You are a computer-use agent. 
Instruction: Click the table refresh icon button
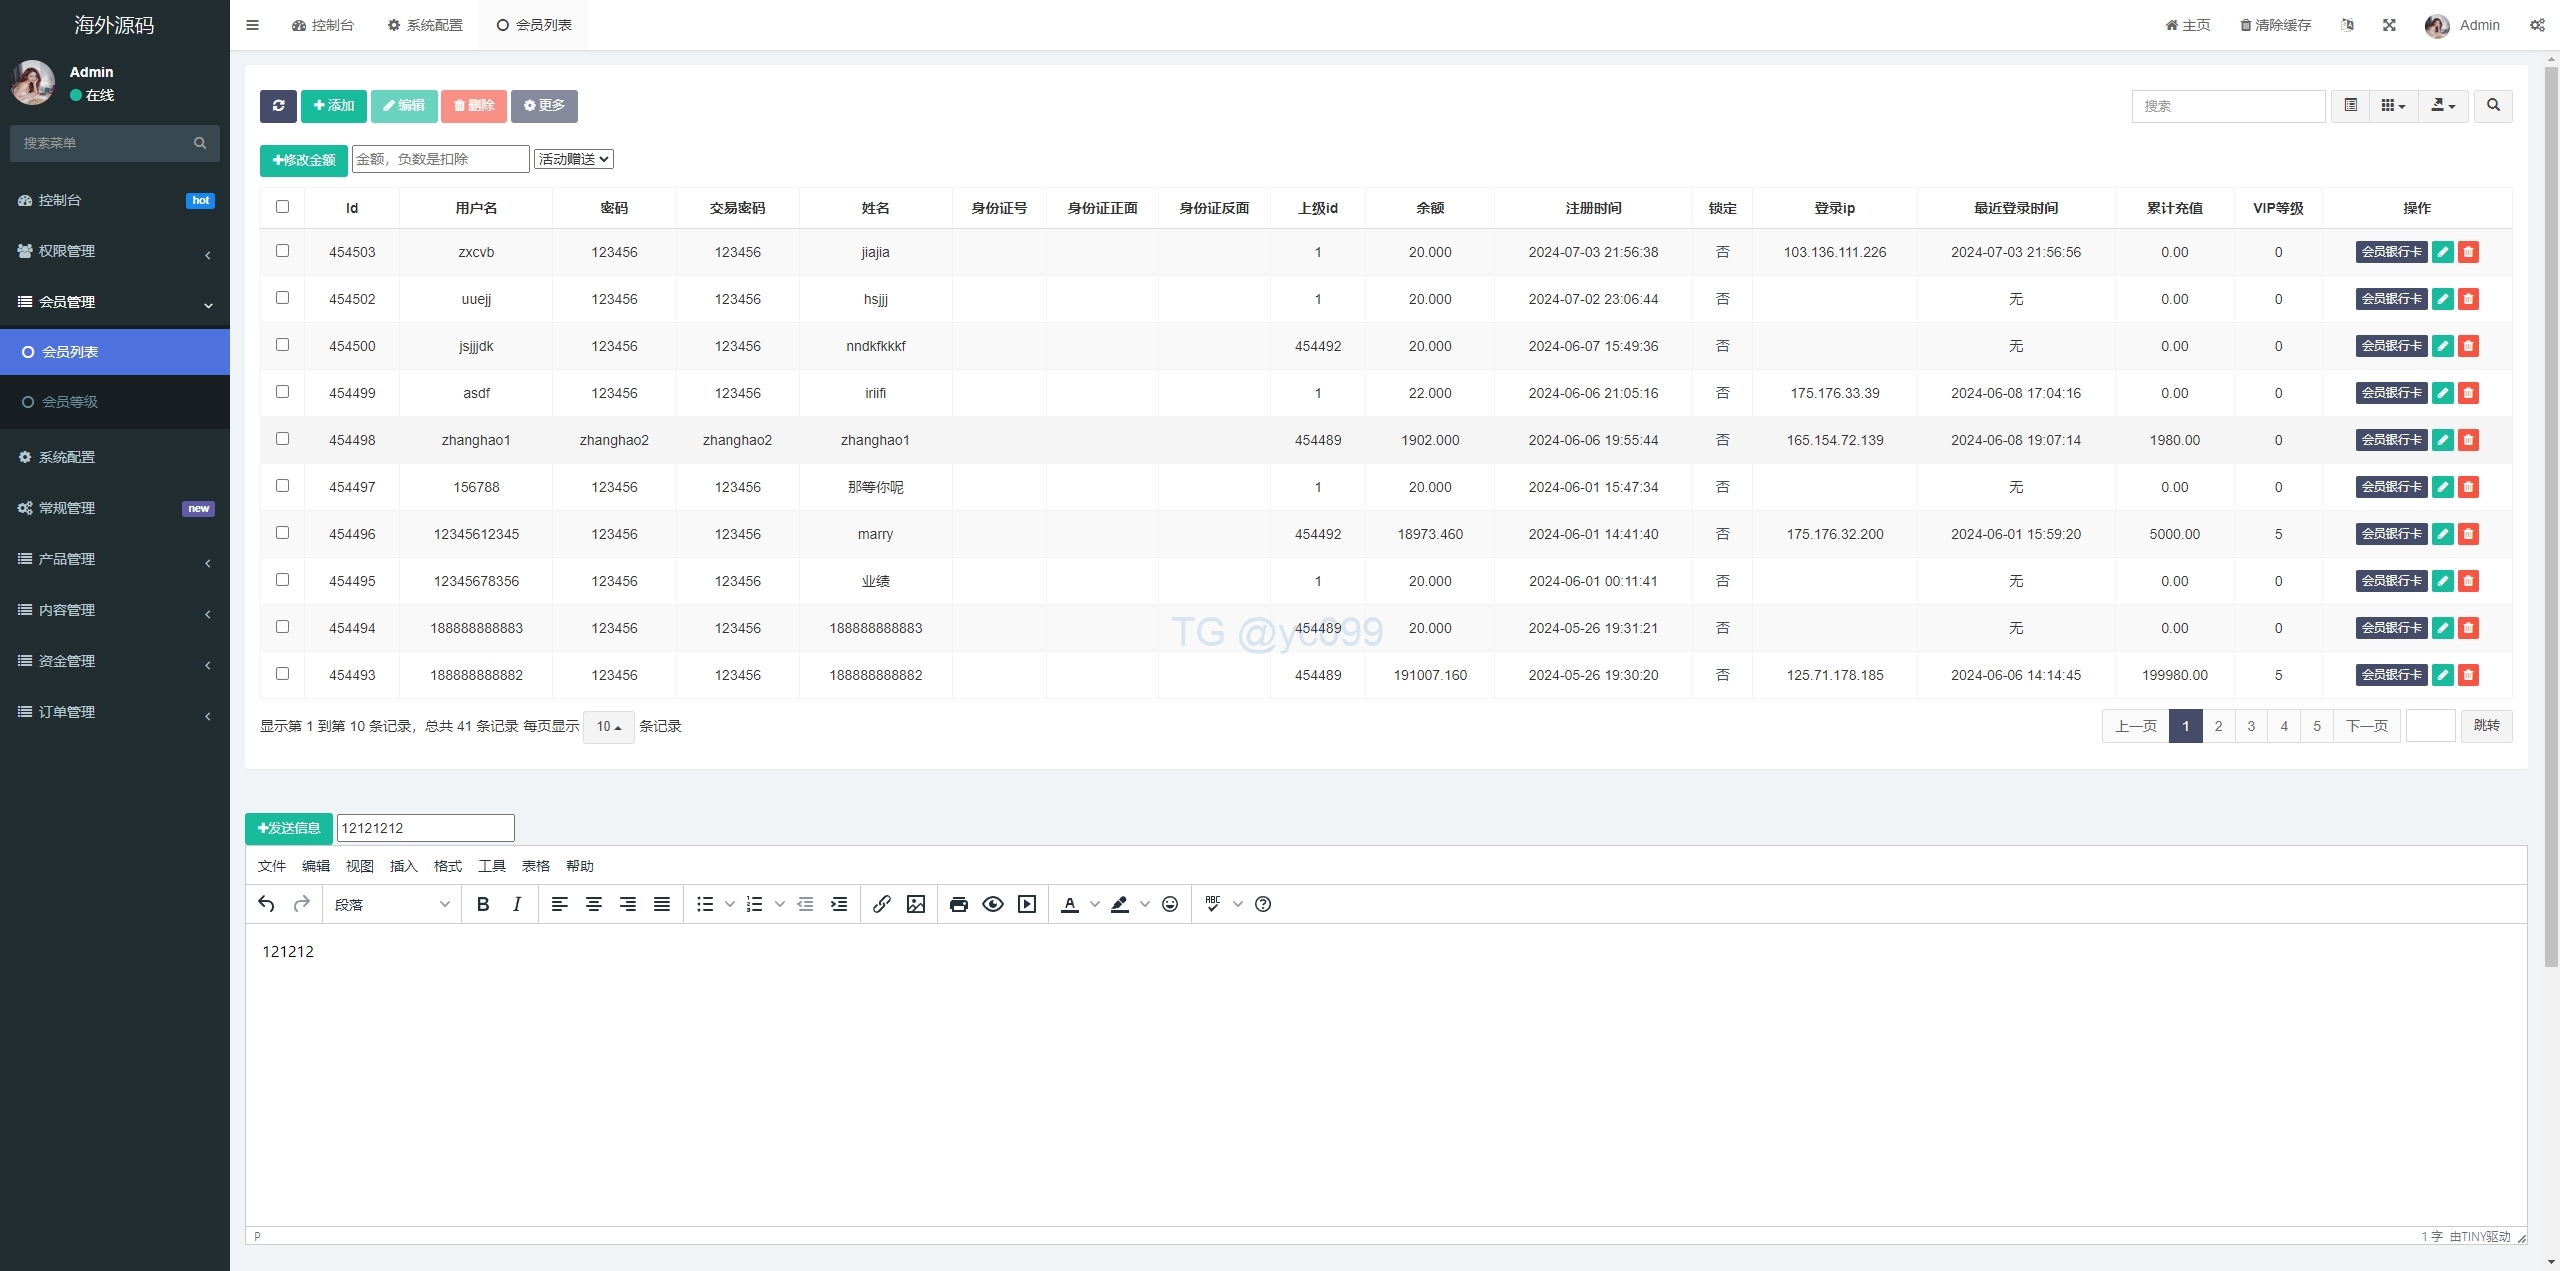coord(278,106)
